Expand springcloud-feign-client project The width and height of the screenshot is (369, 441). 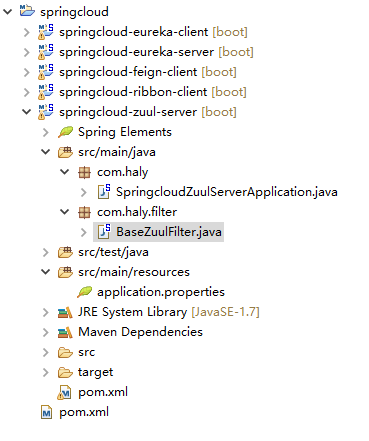click(x=27, y=72)
